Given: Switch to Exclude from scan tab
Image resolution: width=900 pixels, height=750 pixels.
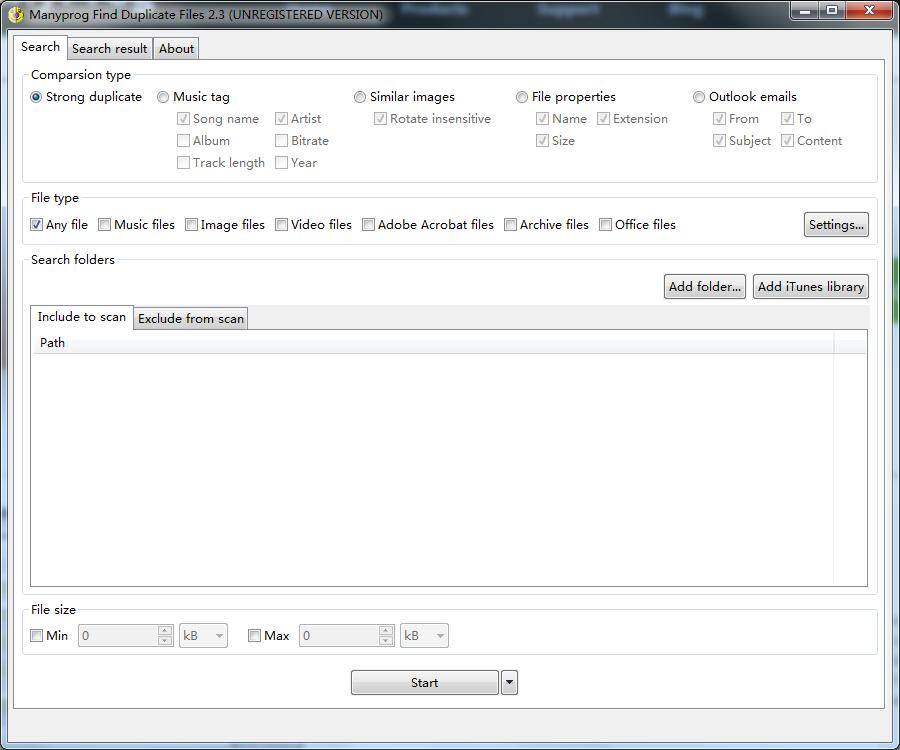Looking at the screenshot, I should 191,318.
